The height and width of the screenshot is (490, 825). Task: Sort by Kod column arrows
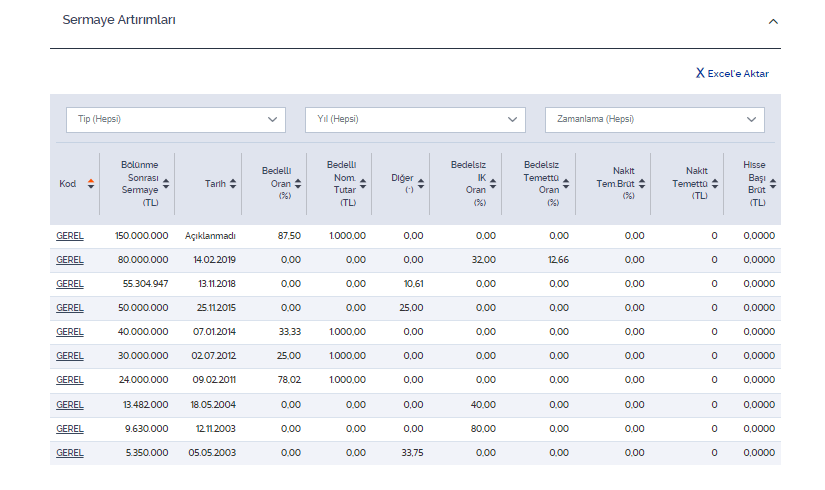click(x=91, y=184)
